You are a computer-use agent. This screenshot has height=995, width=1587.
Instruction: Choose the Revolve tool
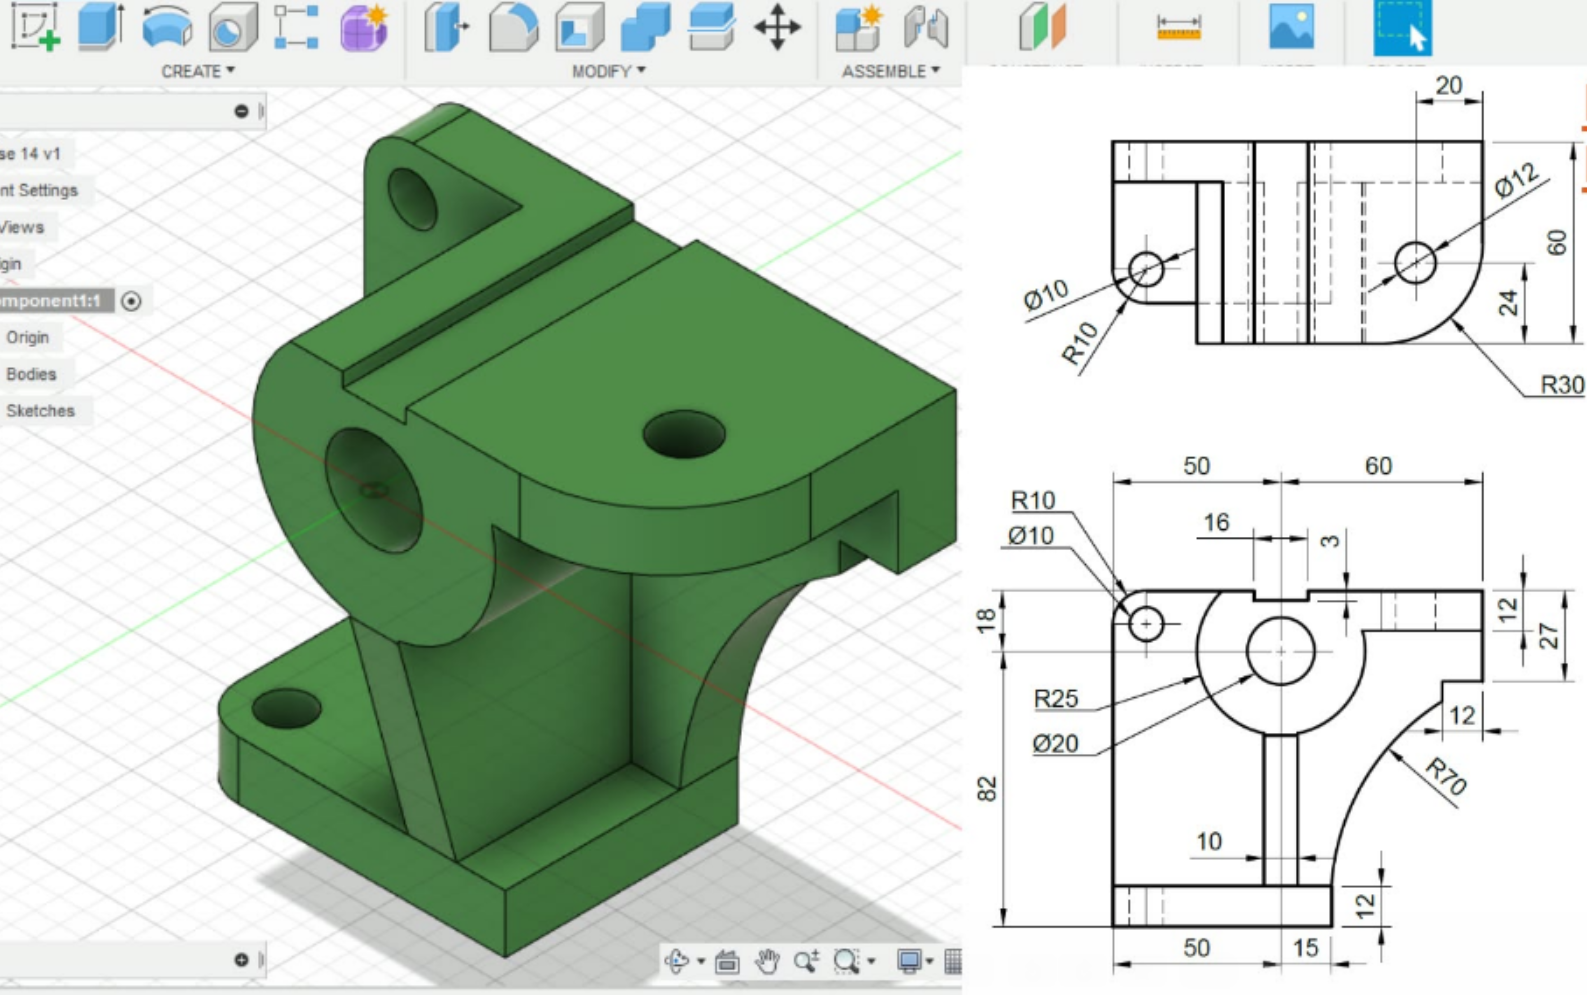(x=167, y=26)
